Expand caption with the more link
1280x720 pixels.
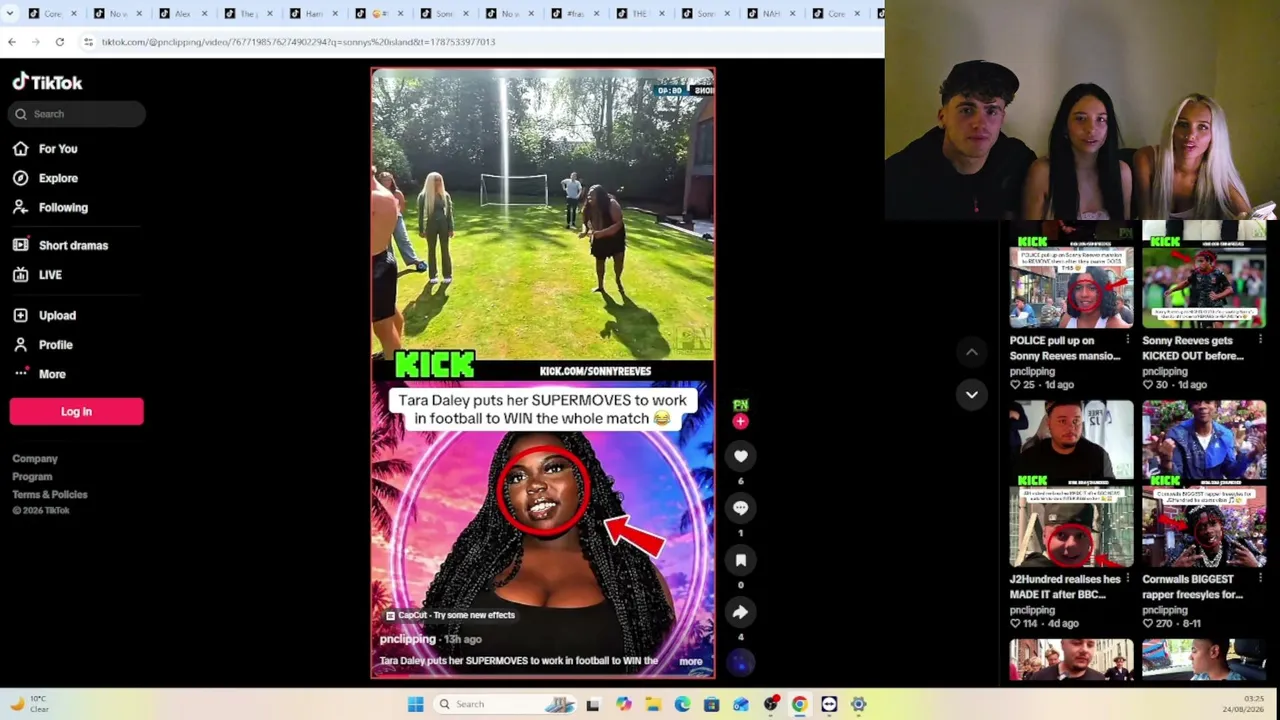click(691, 661)
